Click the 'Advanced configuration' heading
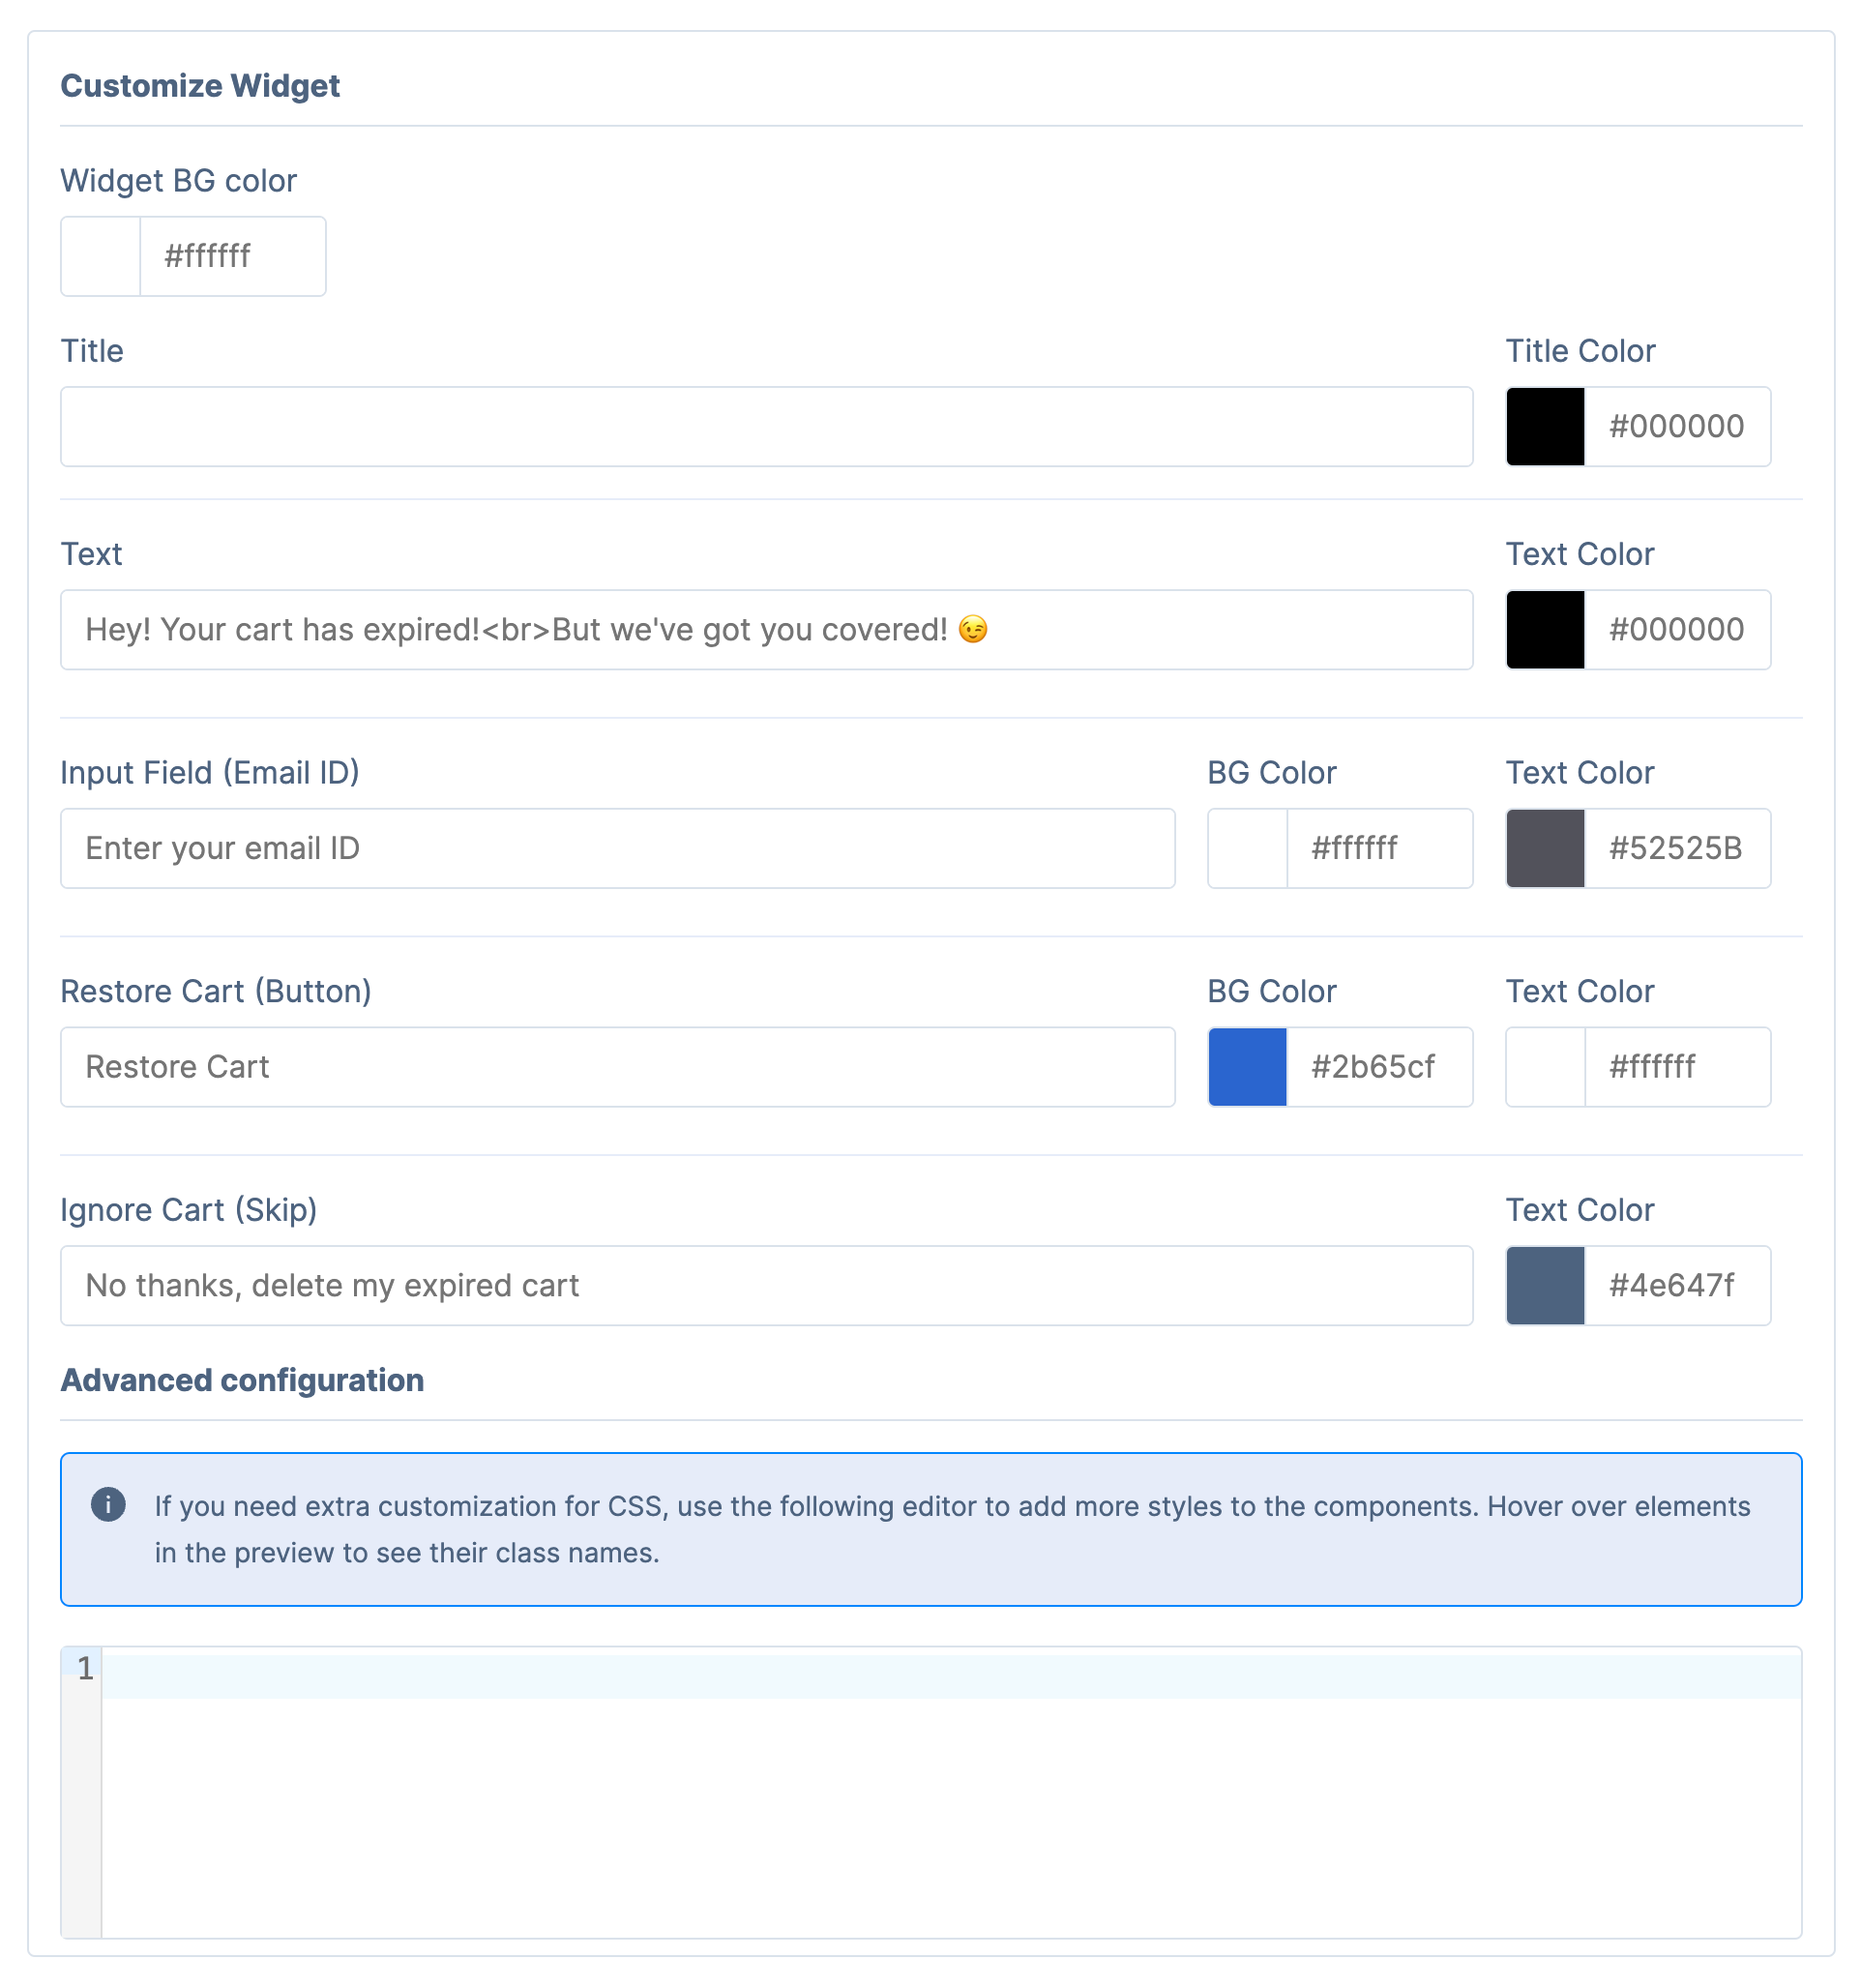 [x=242, y=1380]
